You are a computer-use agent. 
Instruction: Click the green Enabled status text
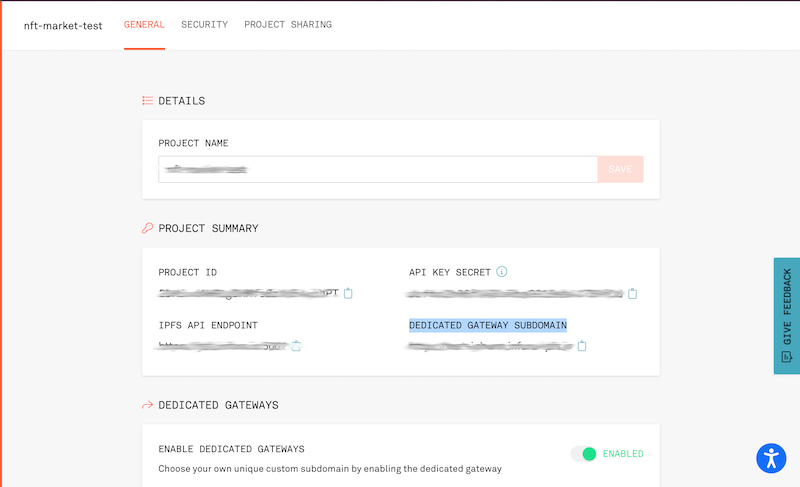tap(623, 454)
